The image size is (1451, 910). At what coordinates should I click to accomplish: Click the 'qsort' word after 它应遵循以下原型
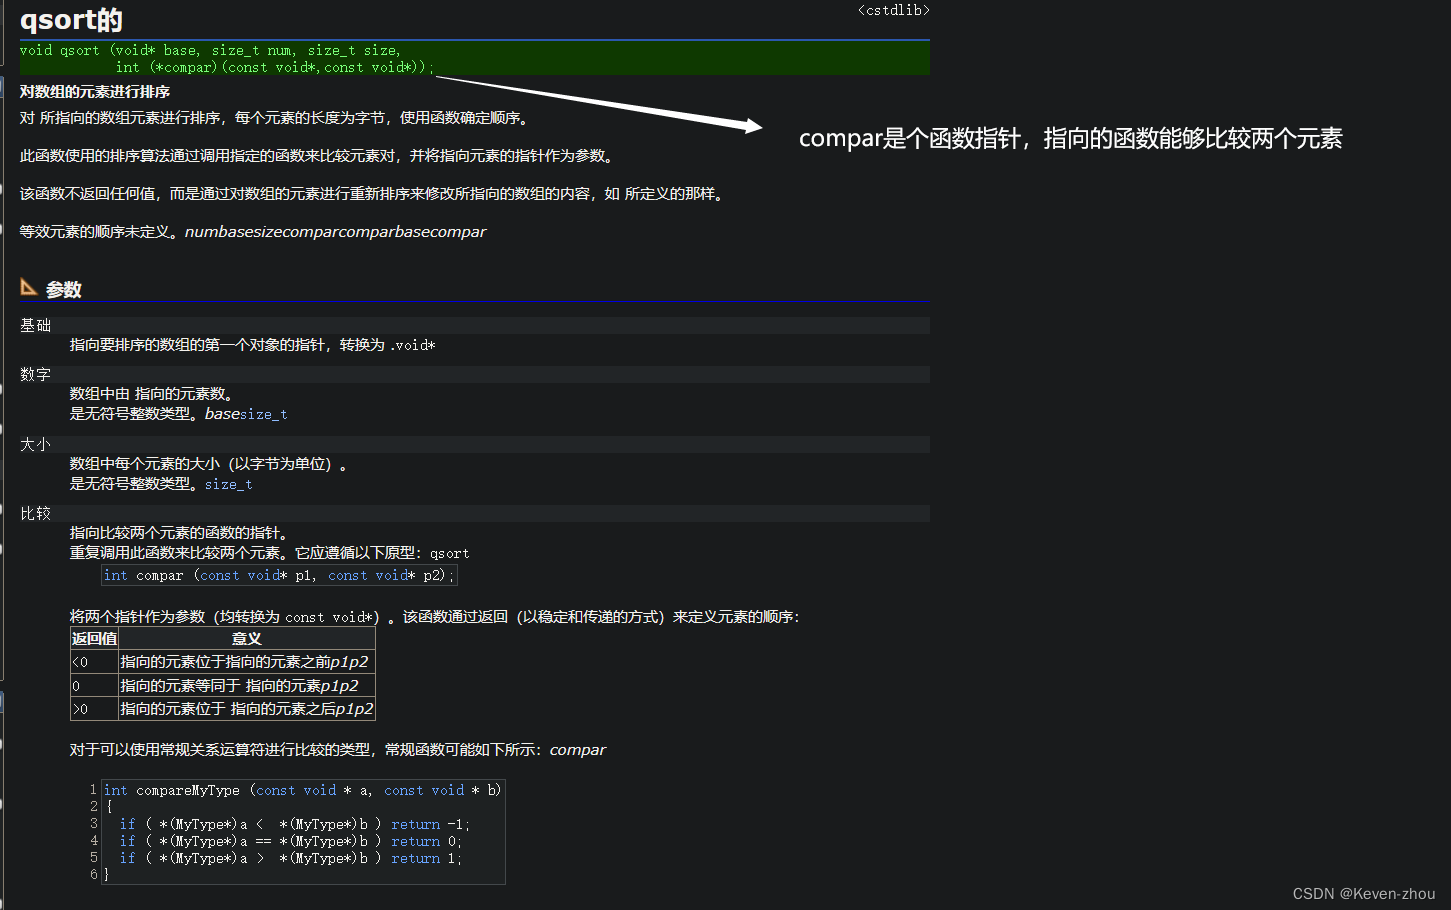click(x=450, y=553)
